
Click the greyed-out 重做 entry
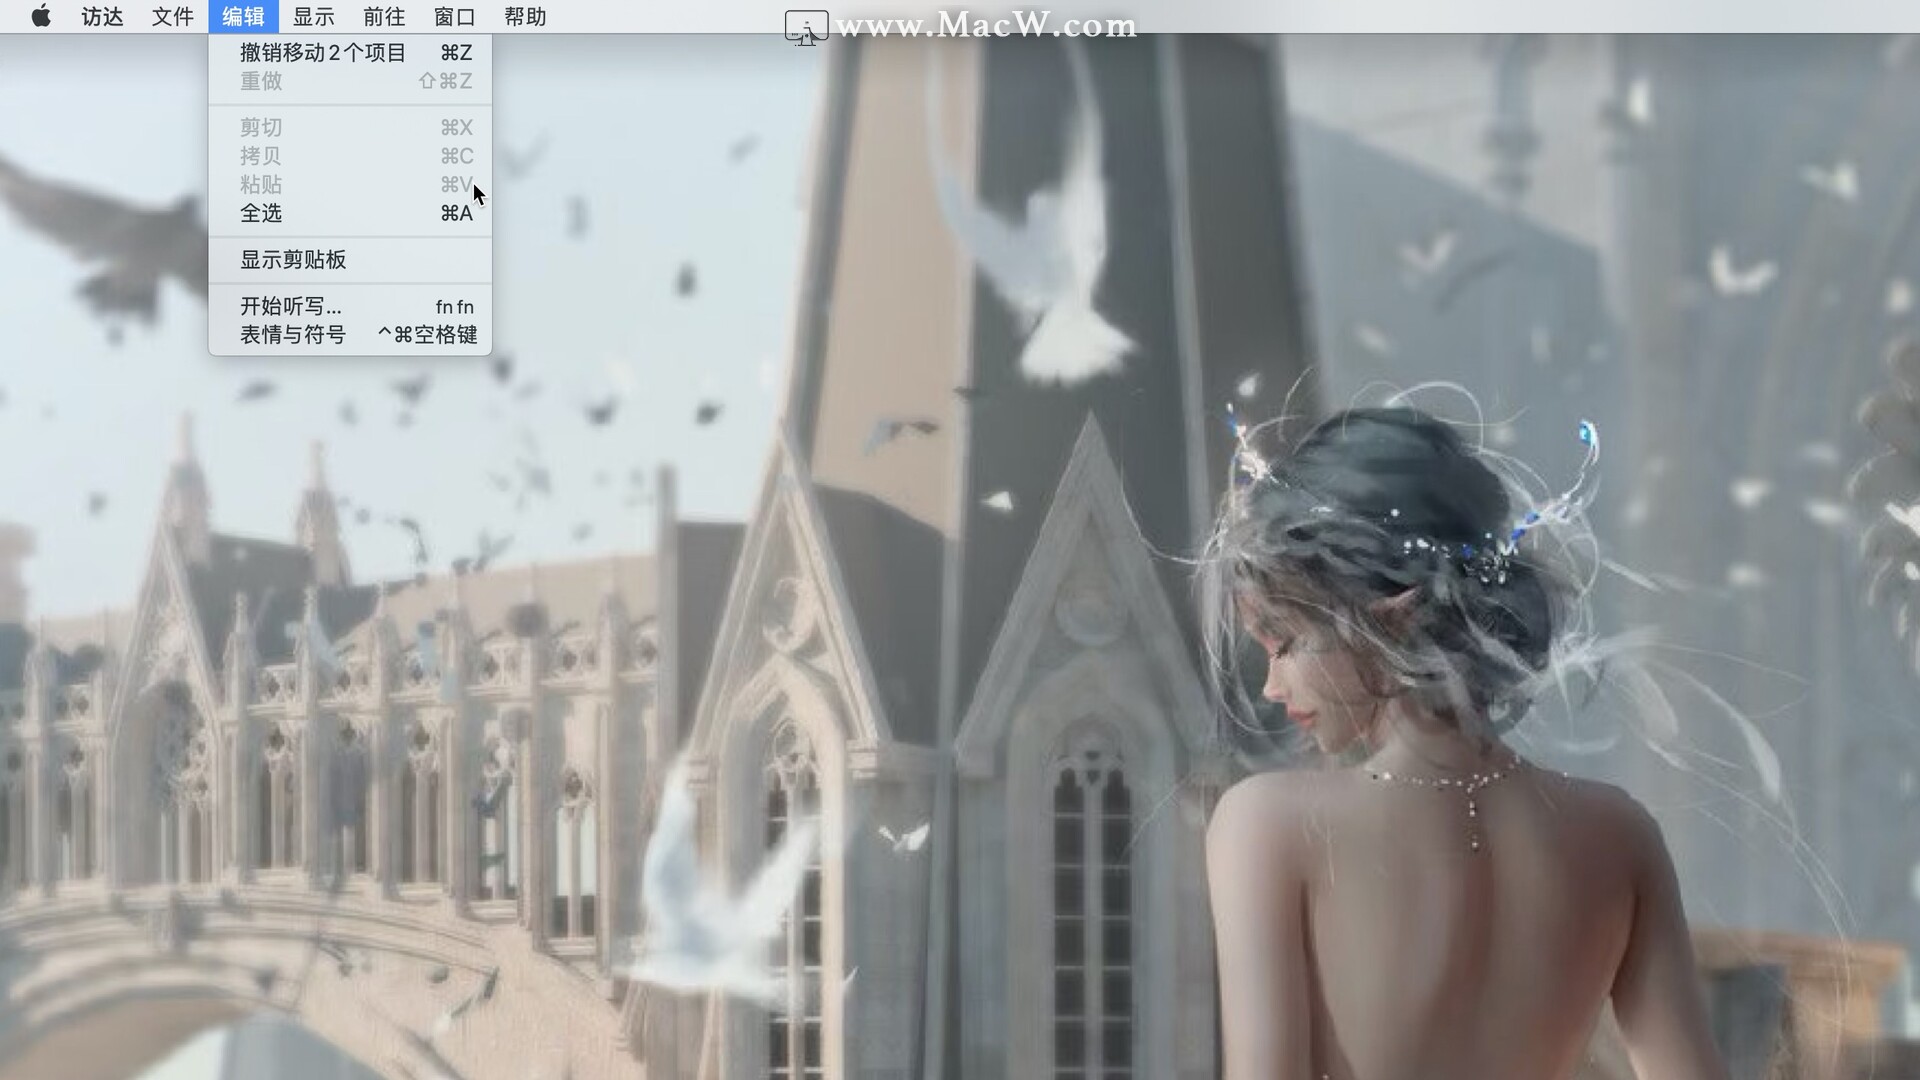pos(261,82)
